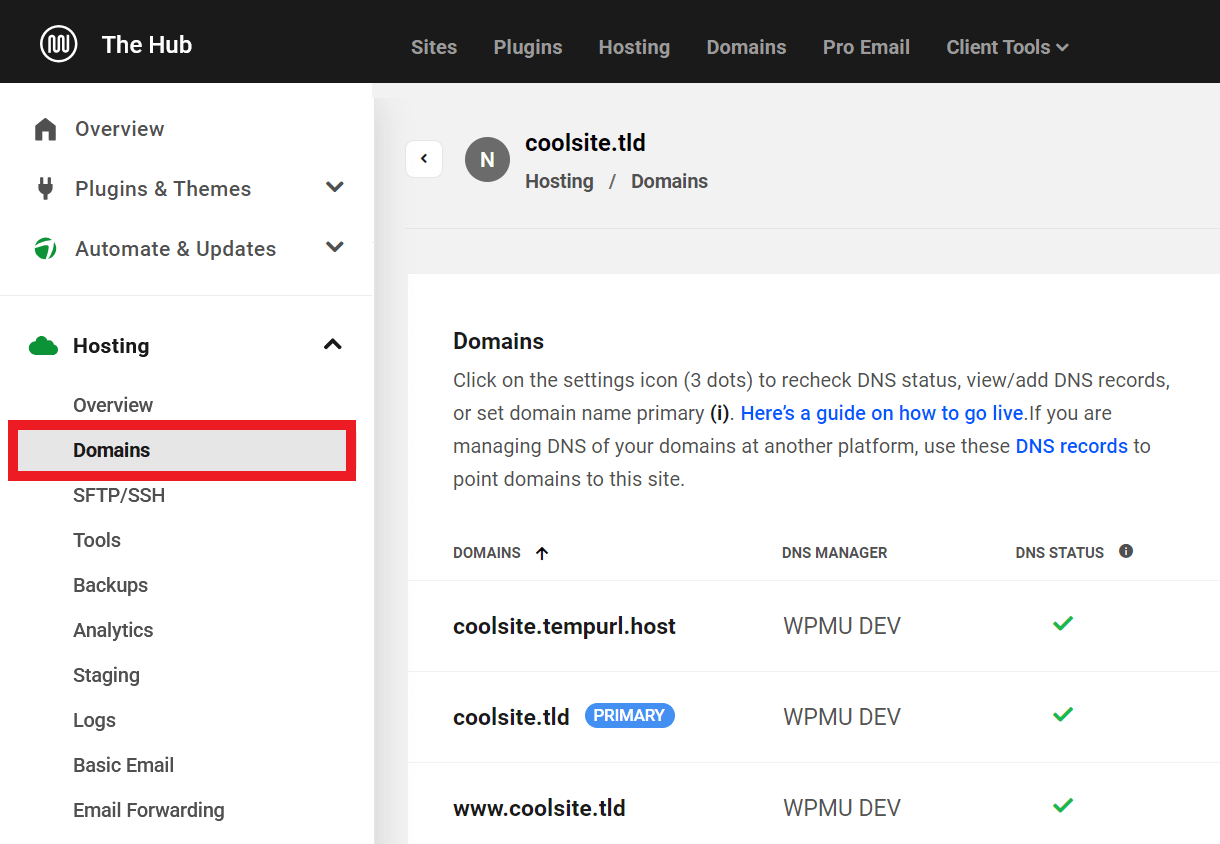Click the site avatar N icon
Viewport: 1220px width, 844px height.
pos(487,160)
